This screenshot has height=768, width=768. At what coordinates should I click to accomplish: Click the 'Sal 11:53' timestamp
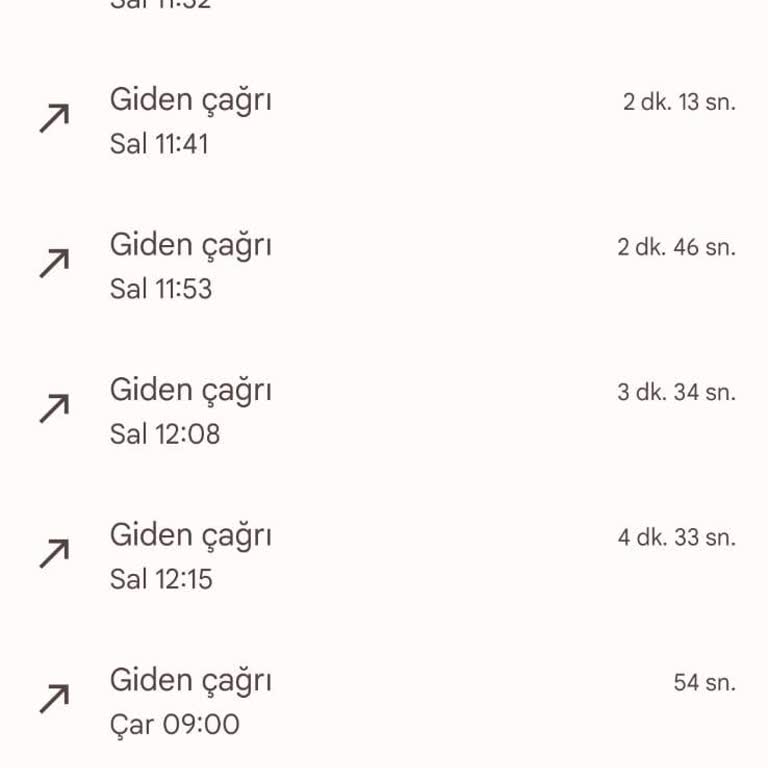pos(161,289)
